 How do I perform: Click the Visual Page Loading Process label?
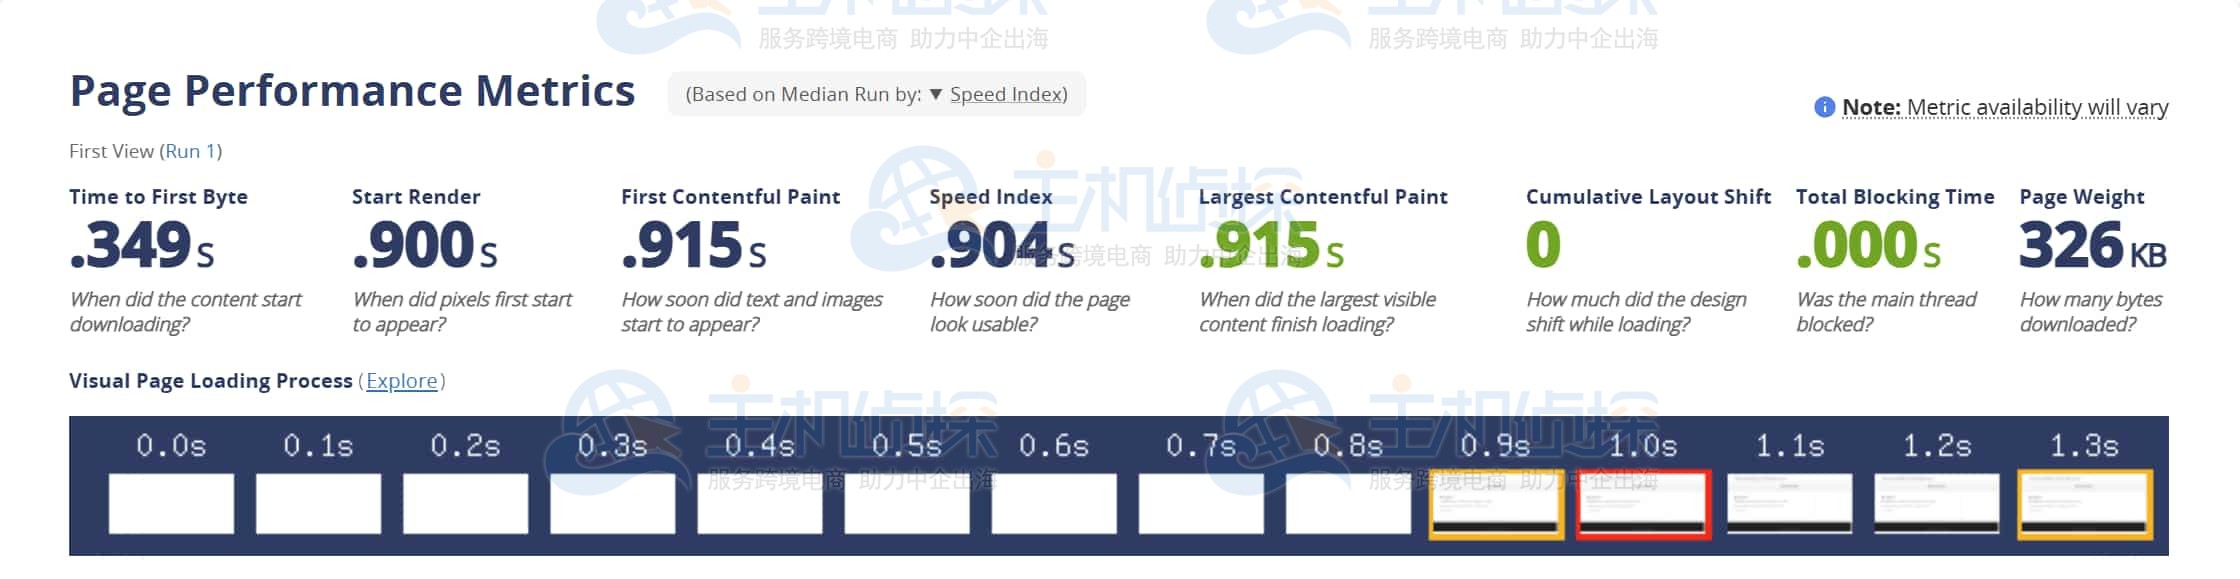[211, 381]
